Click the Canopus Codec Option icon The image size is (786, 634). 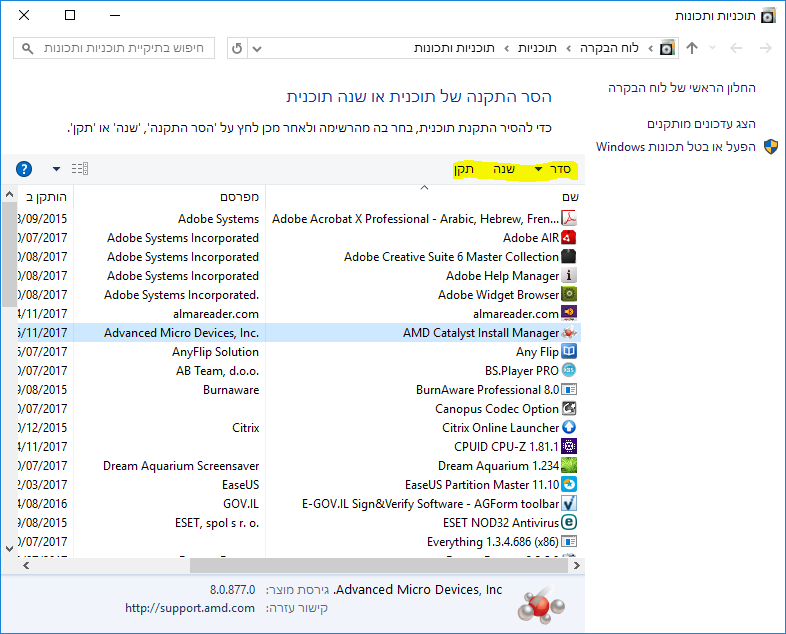click(569, 408)
